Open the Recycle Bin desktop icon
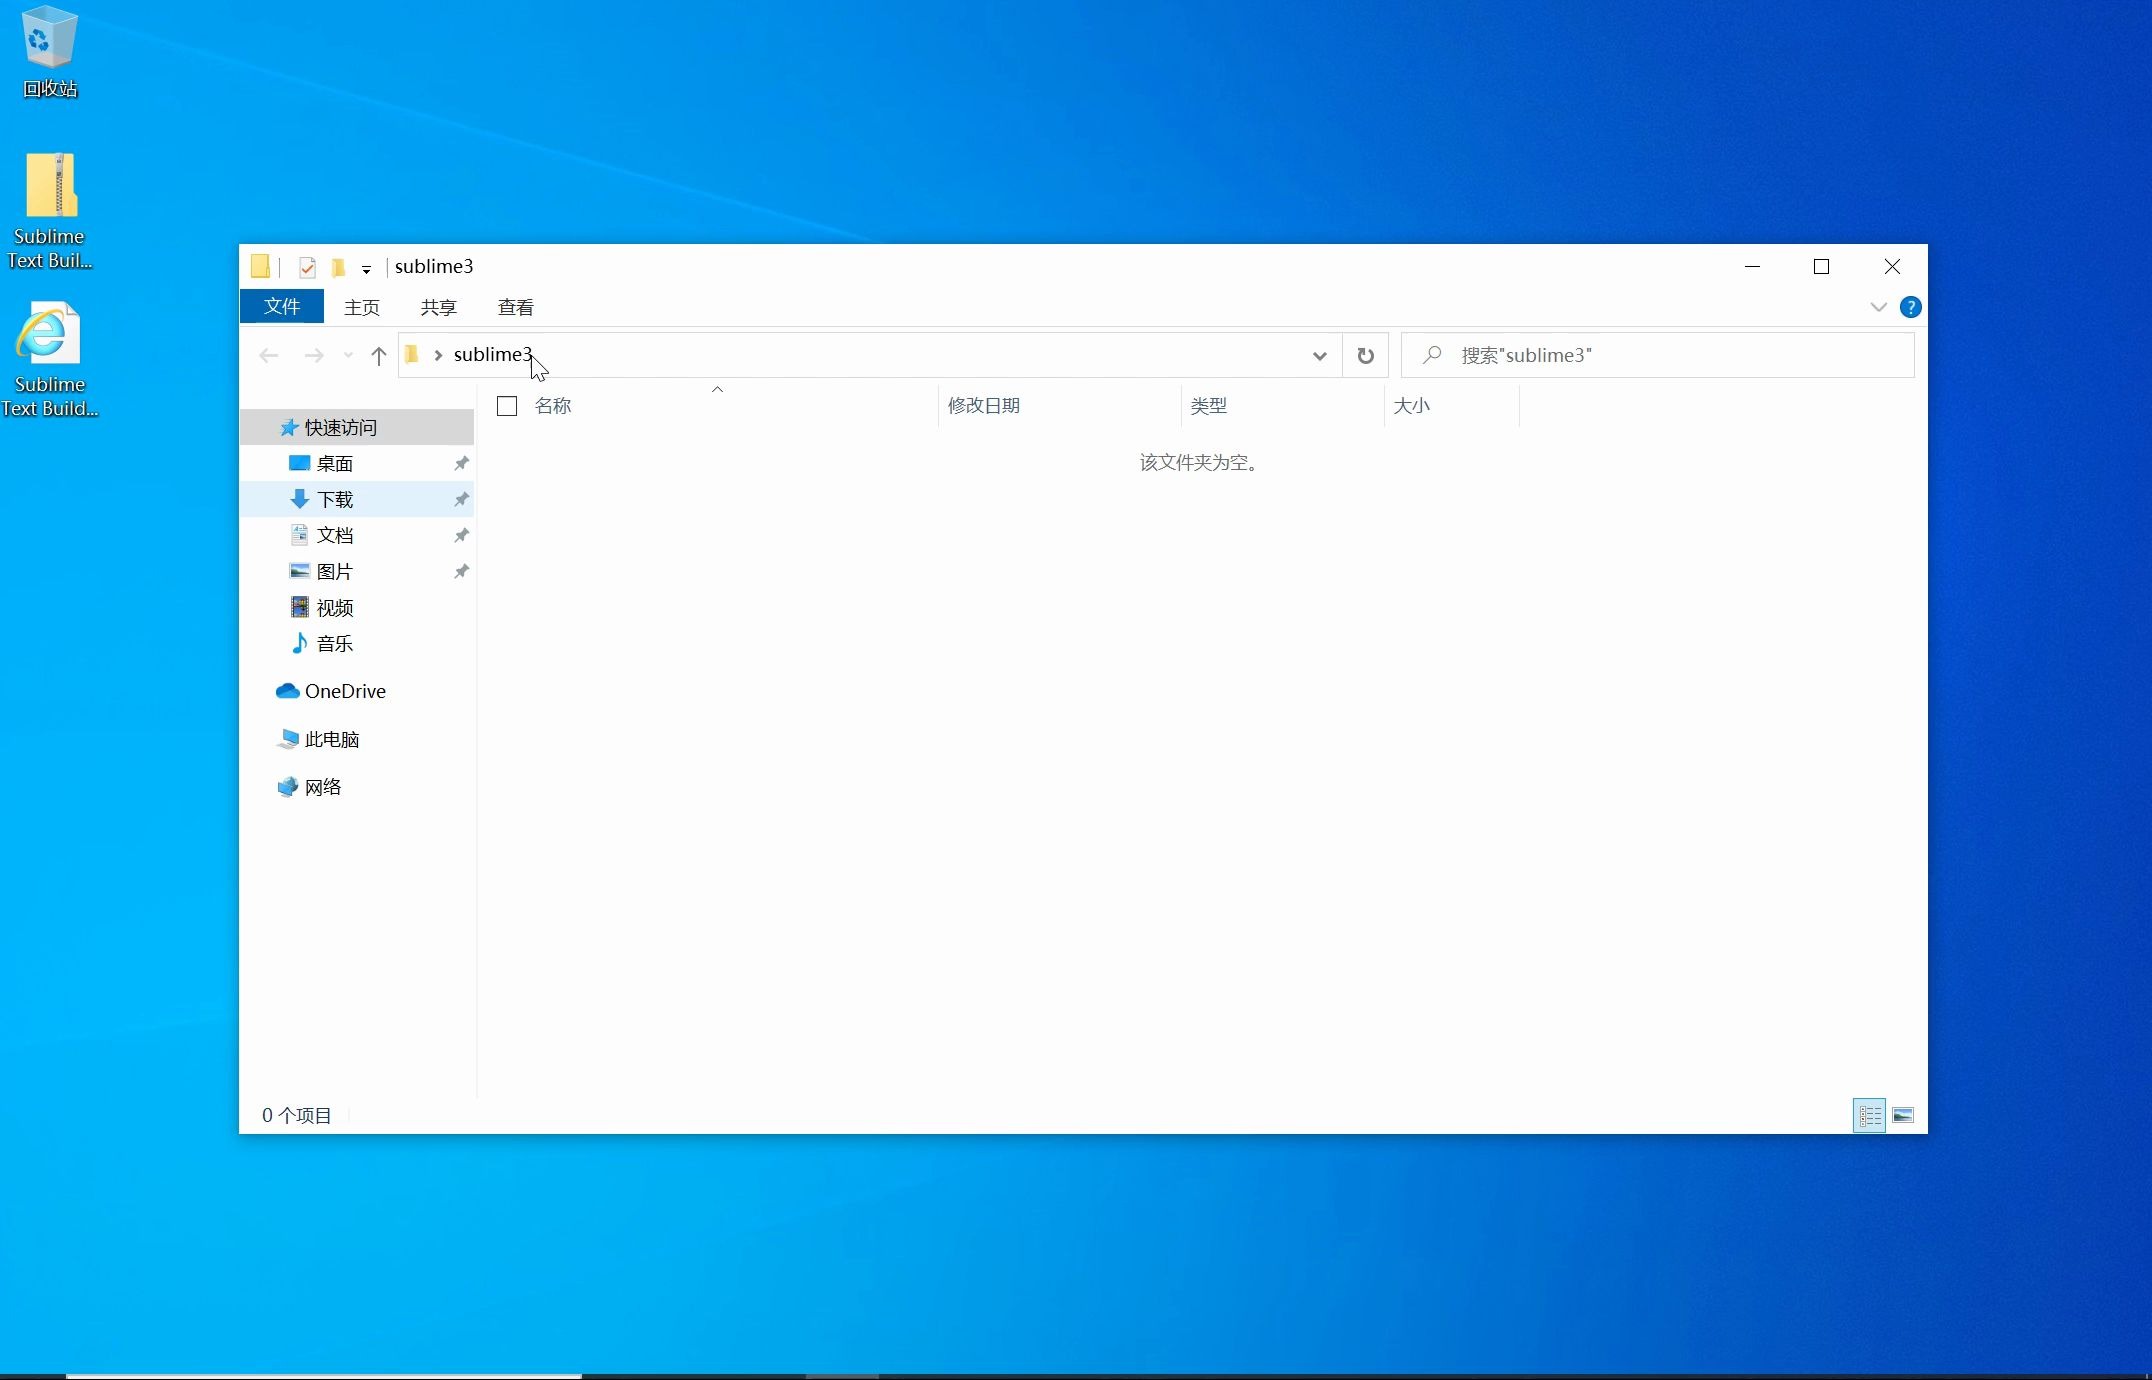 point(49,52)
